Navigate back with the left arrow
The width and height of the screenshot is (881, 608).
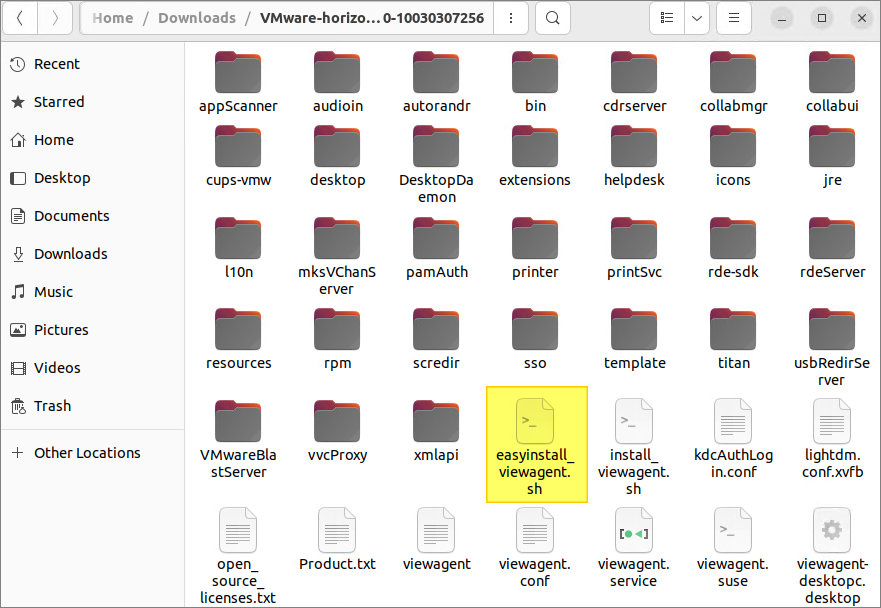click(x=22, y=18)
